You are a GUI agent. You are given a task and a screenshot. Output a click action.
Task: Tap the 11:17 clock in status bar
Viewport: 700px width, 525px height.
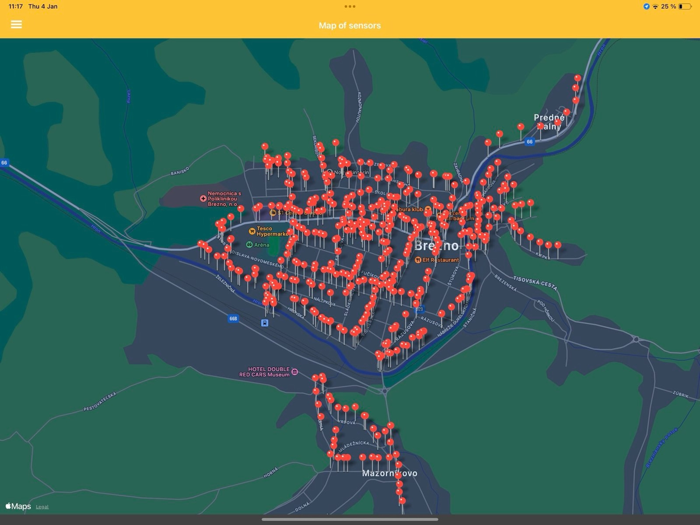pyautogui.click(x=16, y=6)
